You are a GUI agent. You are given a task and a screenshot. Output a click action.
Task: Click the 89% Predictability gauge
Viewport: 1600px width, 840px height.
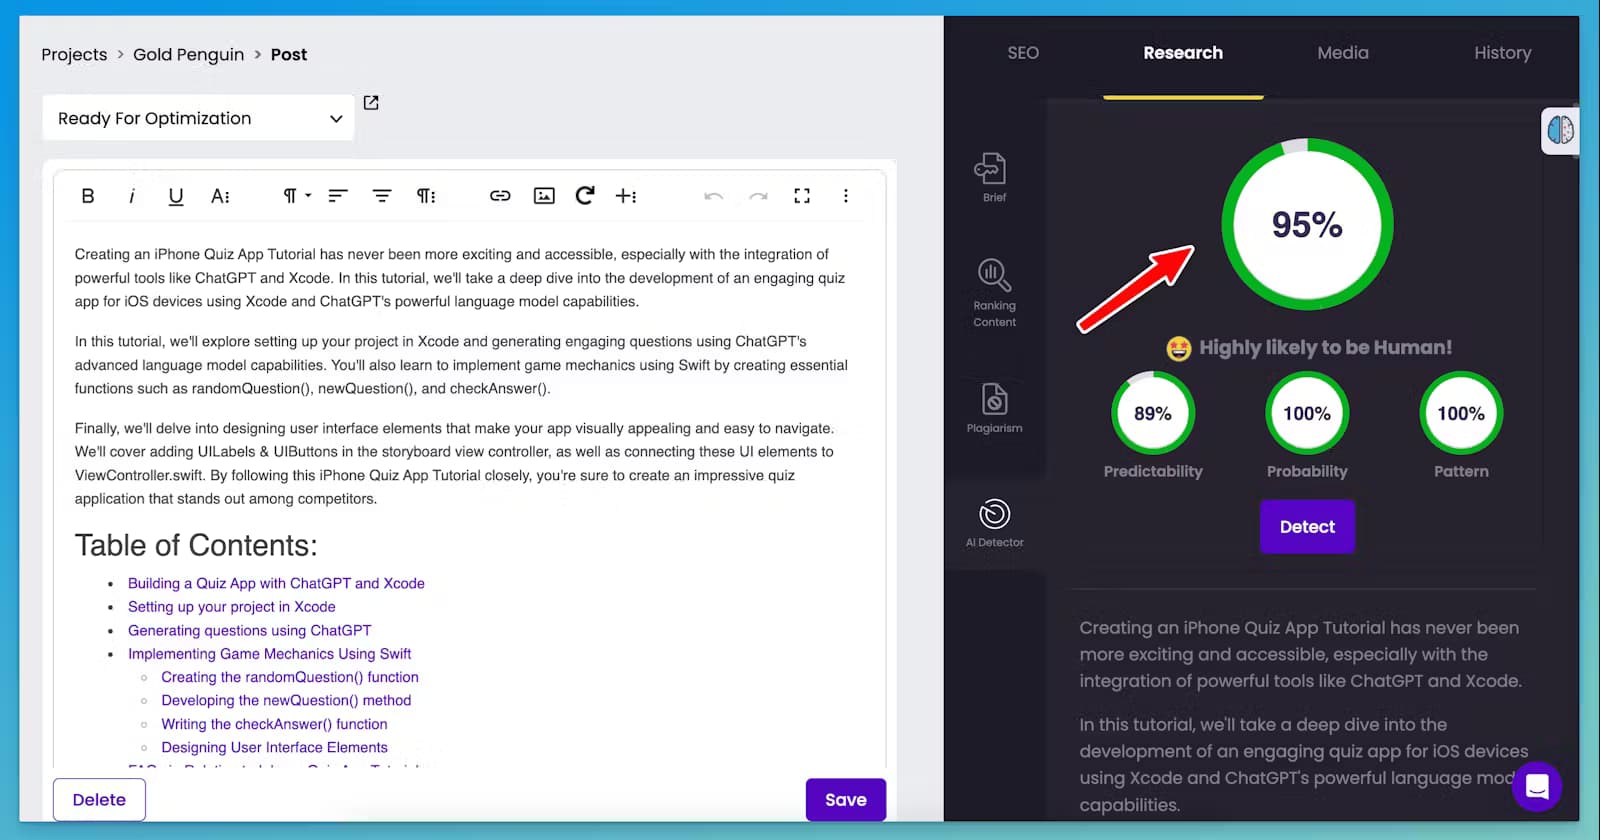point(1153,413)
